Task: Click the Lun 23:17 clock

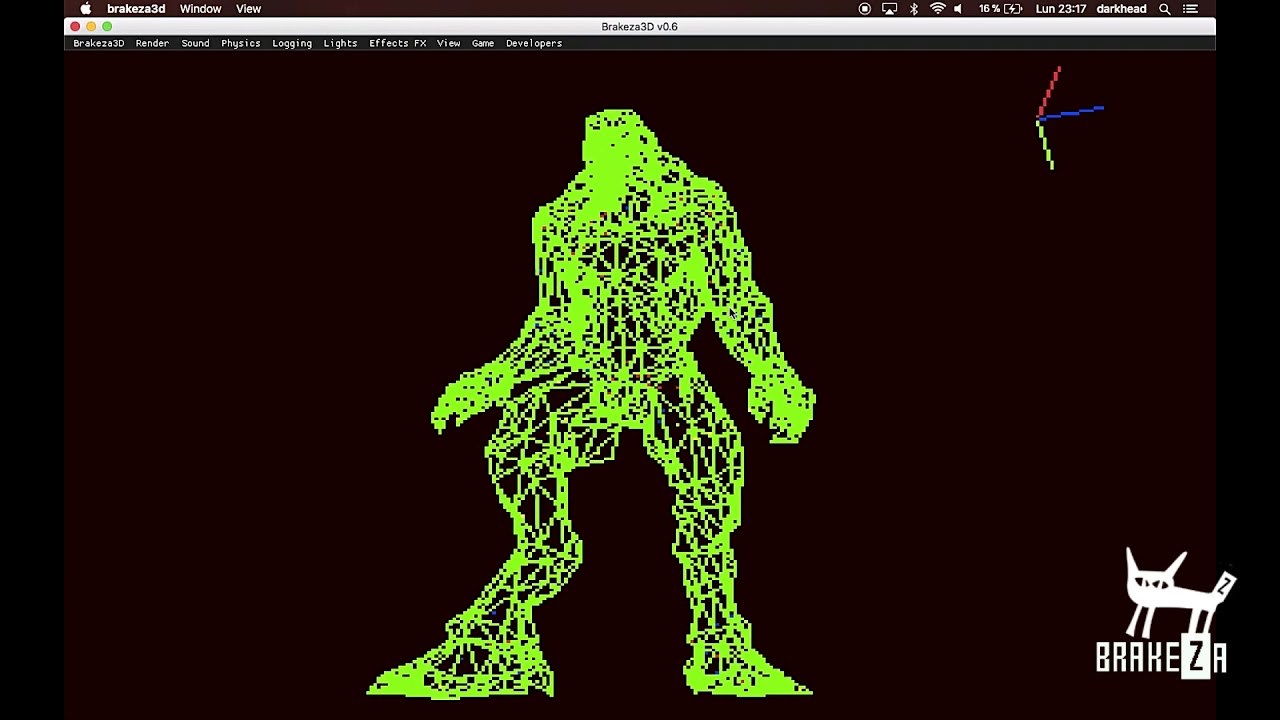Action: 1061,9
